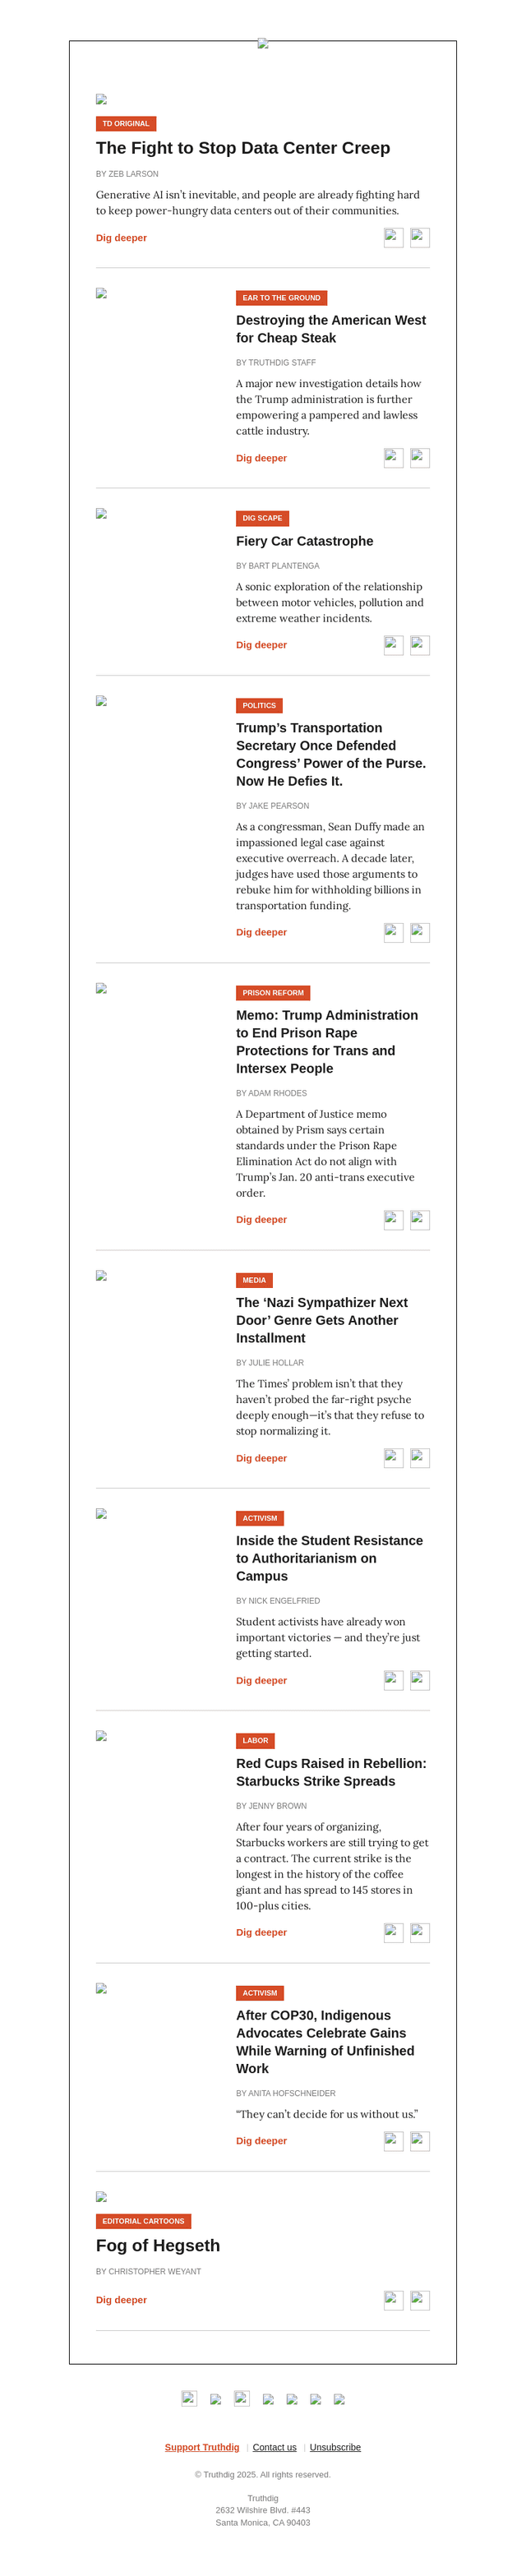Image resolution: width=526 pixels, height=2576 pixels.
Task: Click right share icon for COP30 article
Action: click(420, 2141)
